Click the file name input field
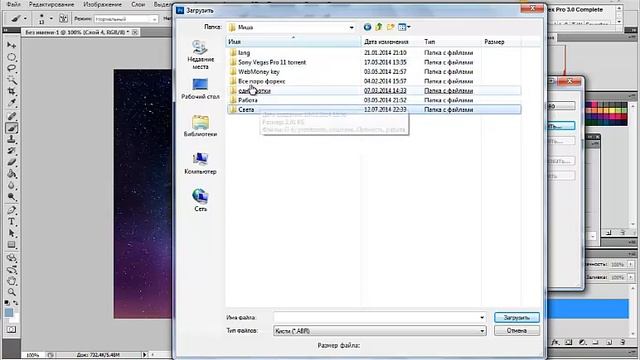This screenshot has width=640, height=360. coord(376,318)
